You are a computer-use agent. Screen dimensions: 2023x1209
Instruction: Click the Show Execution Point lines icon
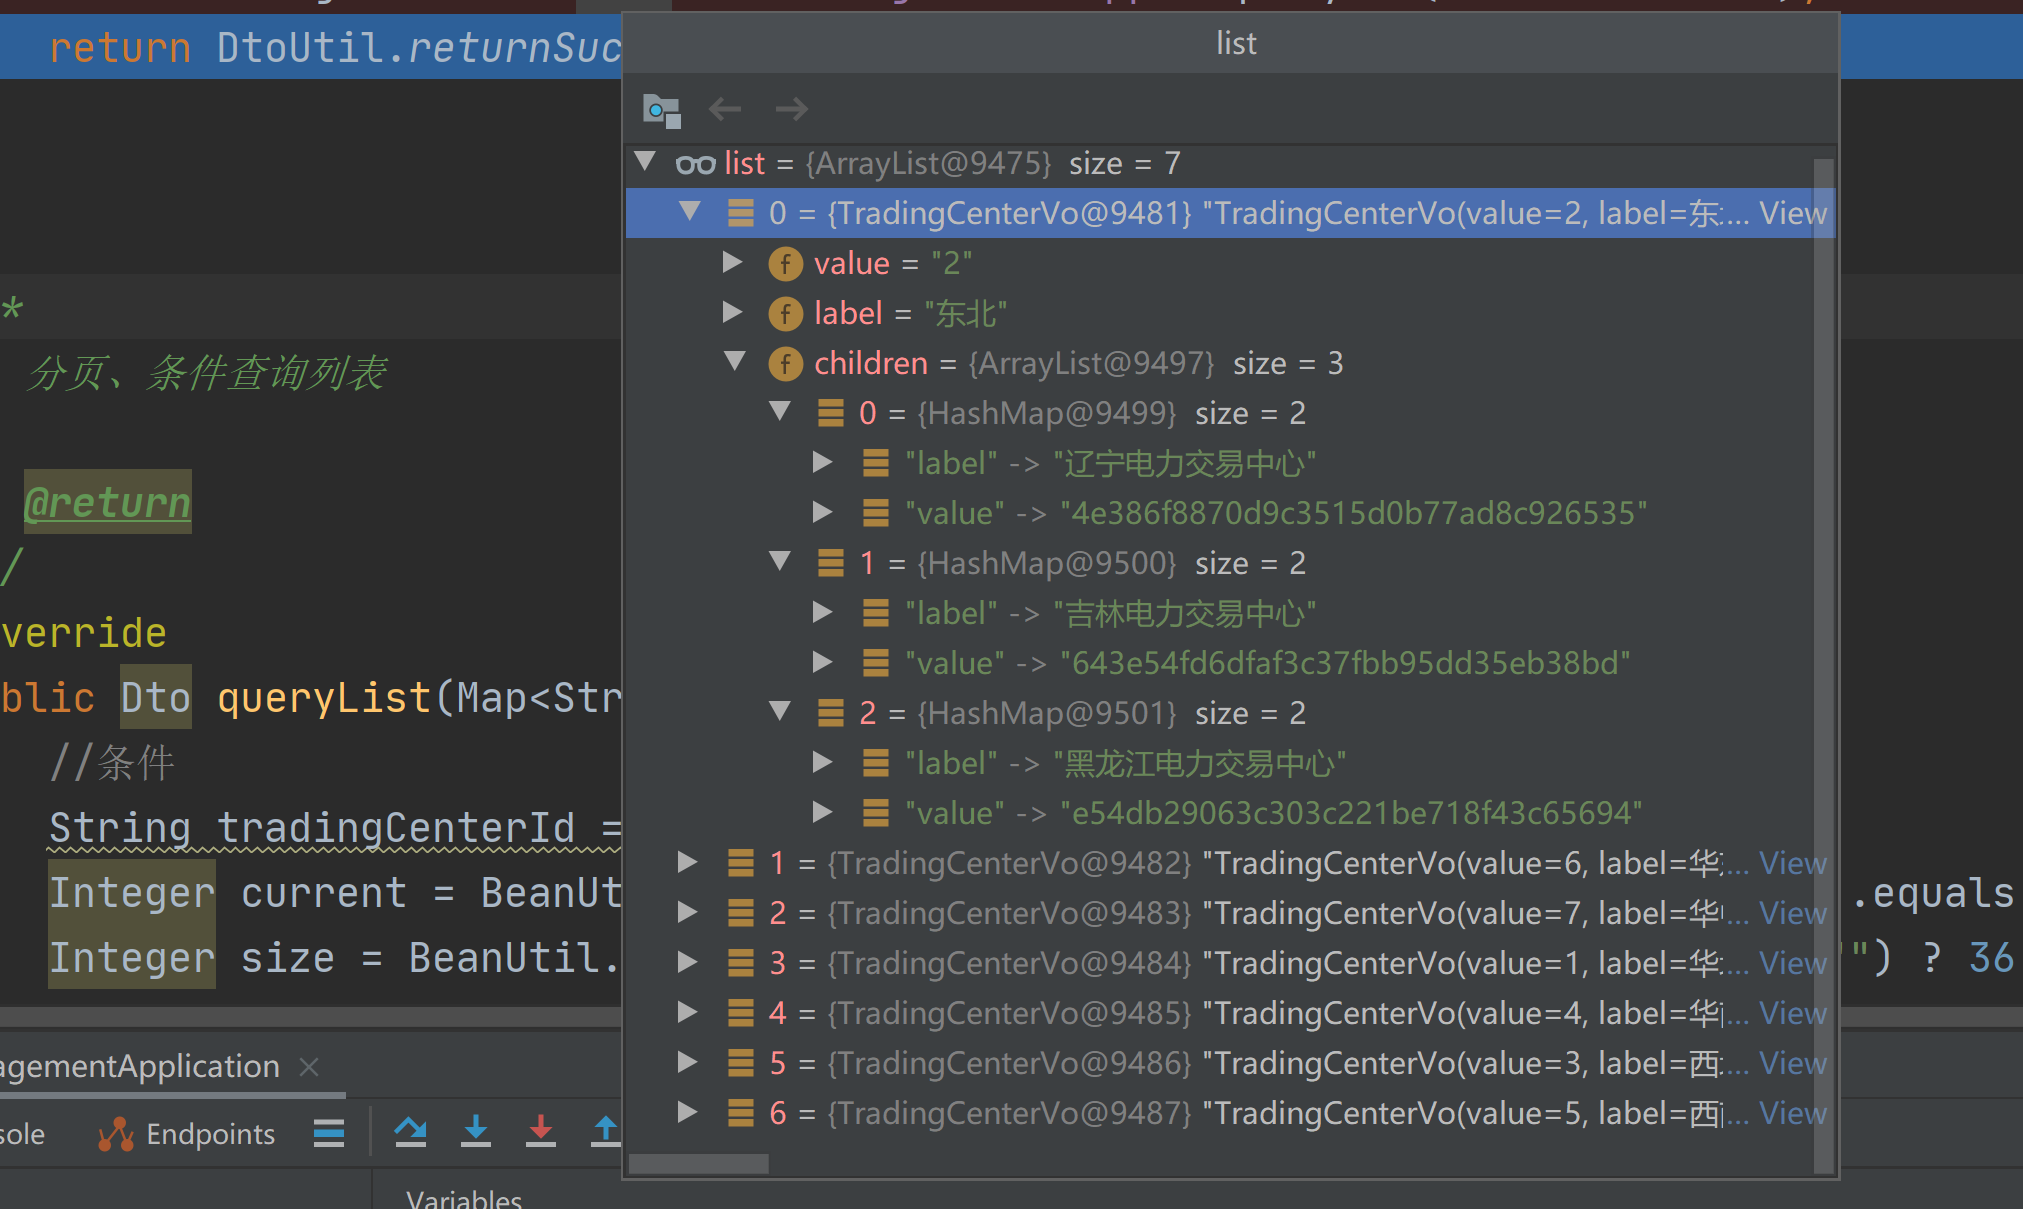tap(329, 1132)
